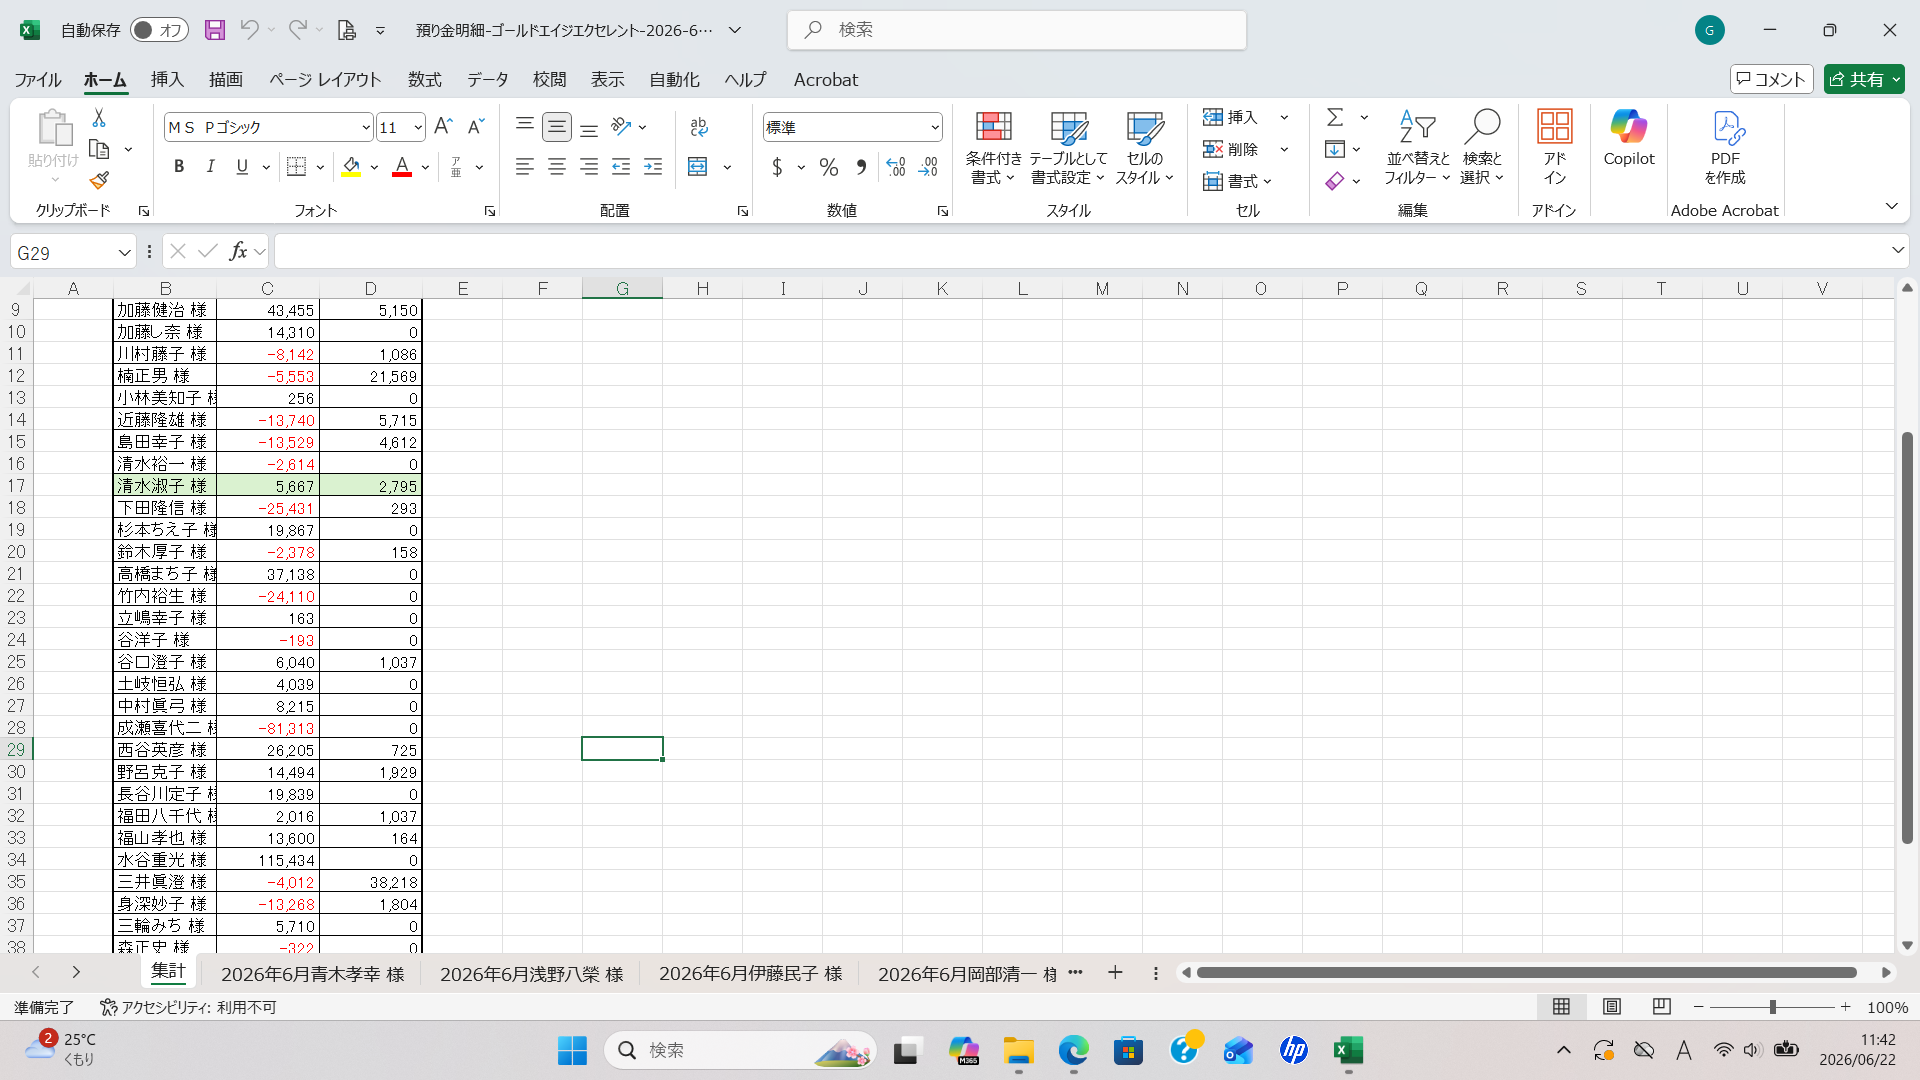Decrease decimal places

928,167
